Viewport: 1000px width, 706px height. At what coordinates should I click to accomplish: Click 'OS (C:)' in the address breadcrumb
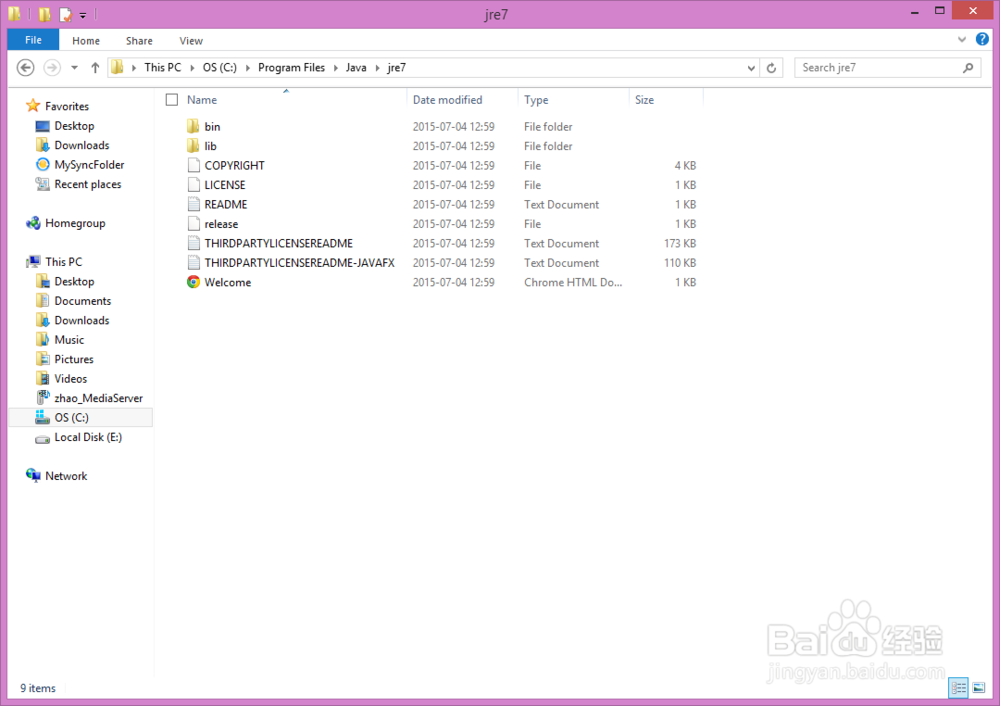(x=219, y=68)
